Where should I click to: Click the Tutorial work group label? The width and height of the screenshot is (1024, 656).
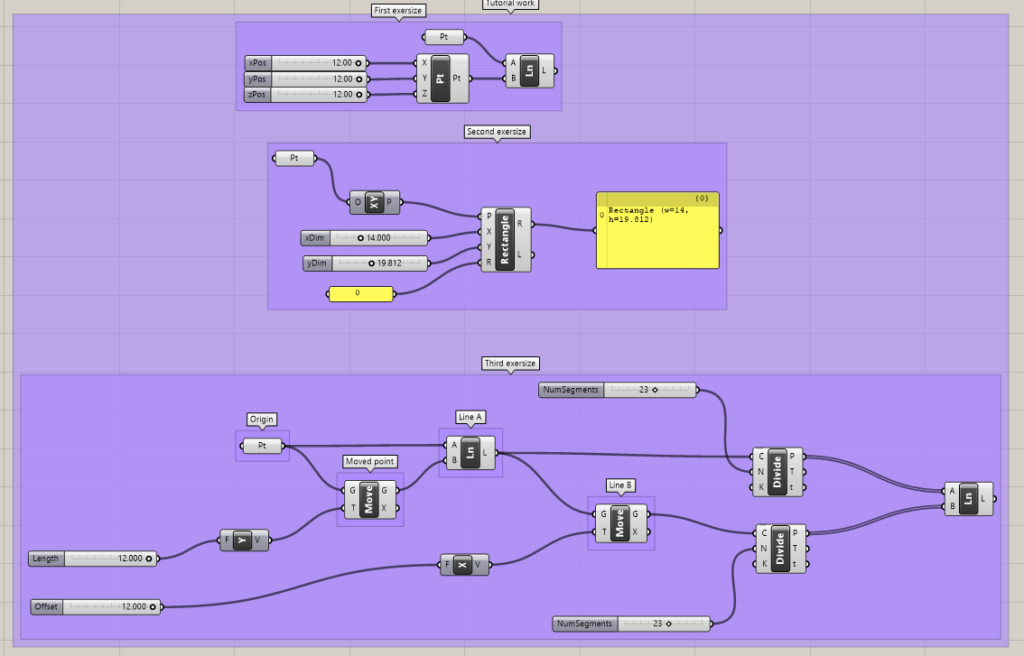point(510,4)
